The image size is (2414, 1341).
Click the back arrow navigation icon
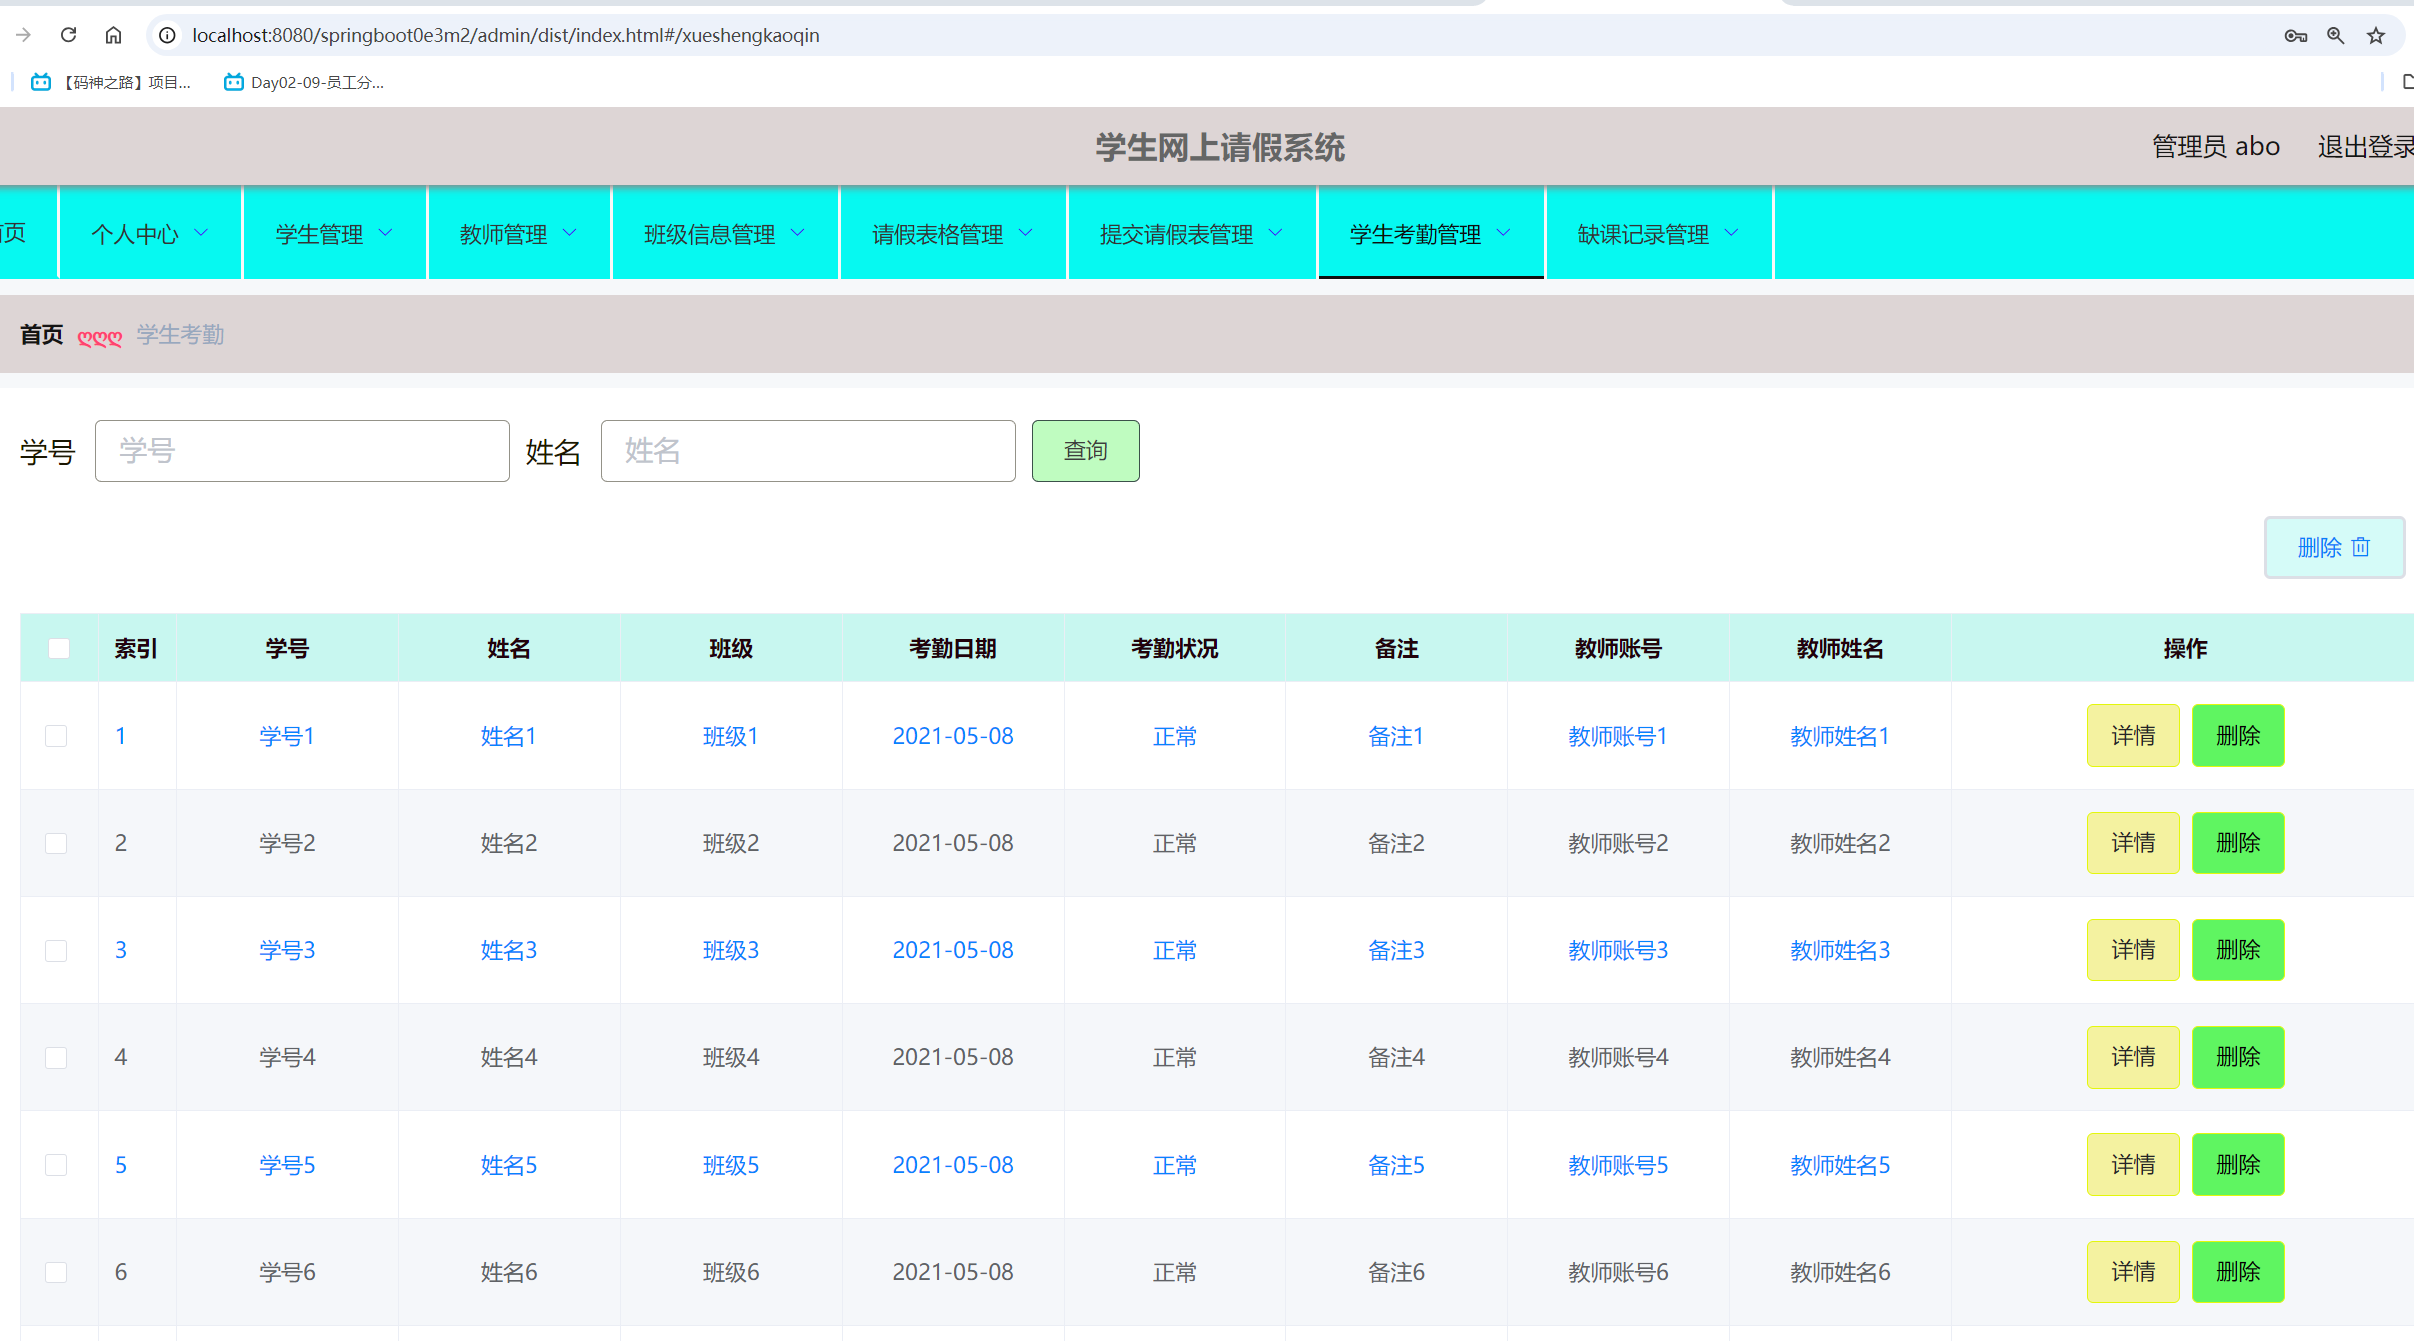pyautogui.click(x=24, y=35)
